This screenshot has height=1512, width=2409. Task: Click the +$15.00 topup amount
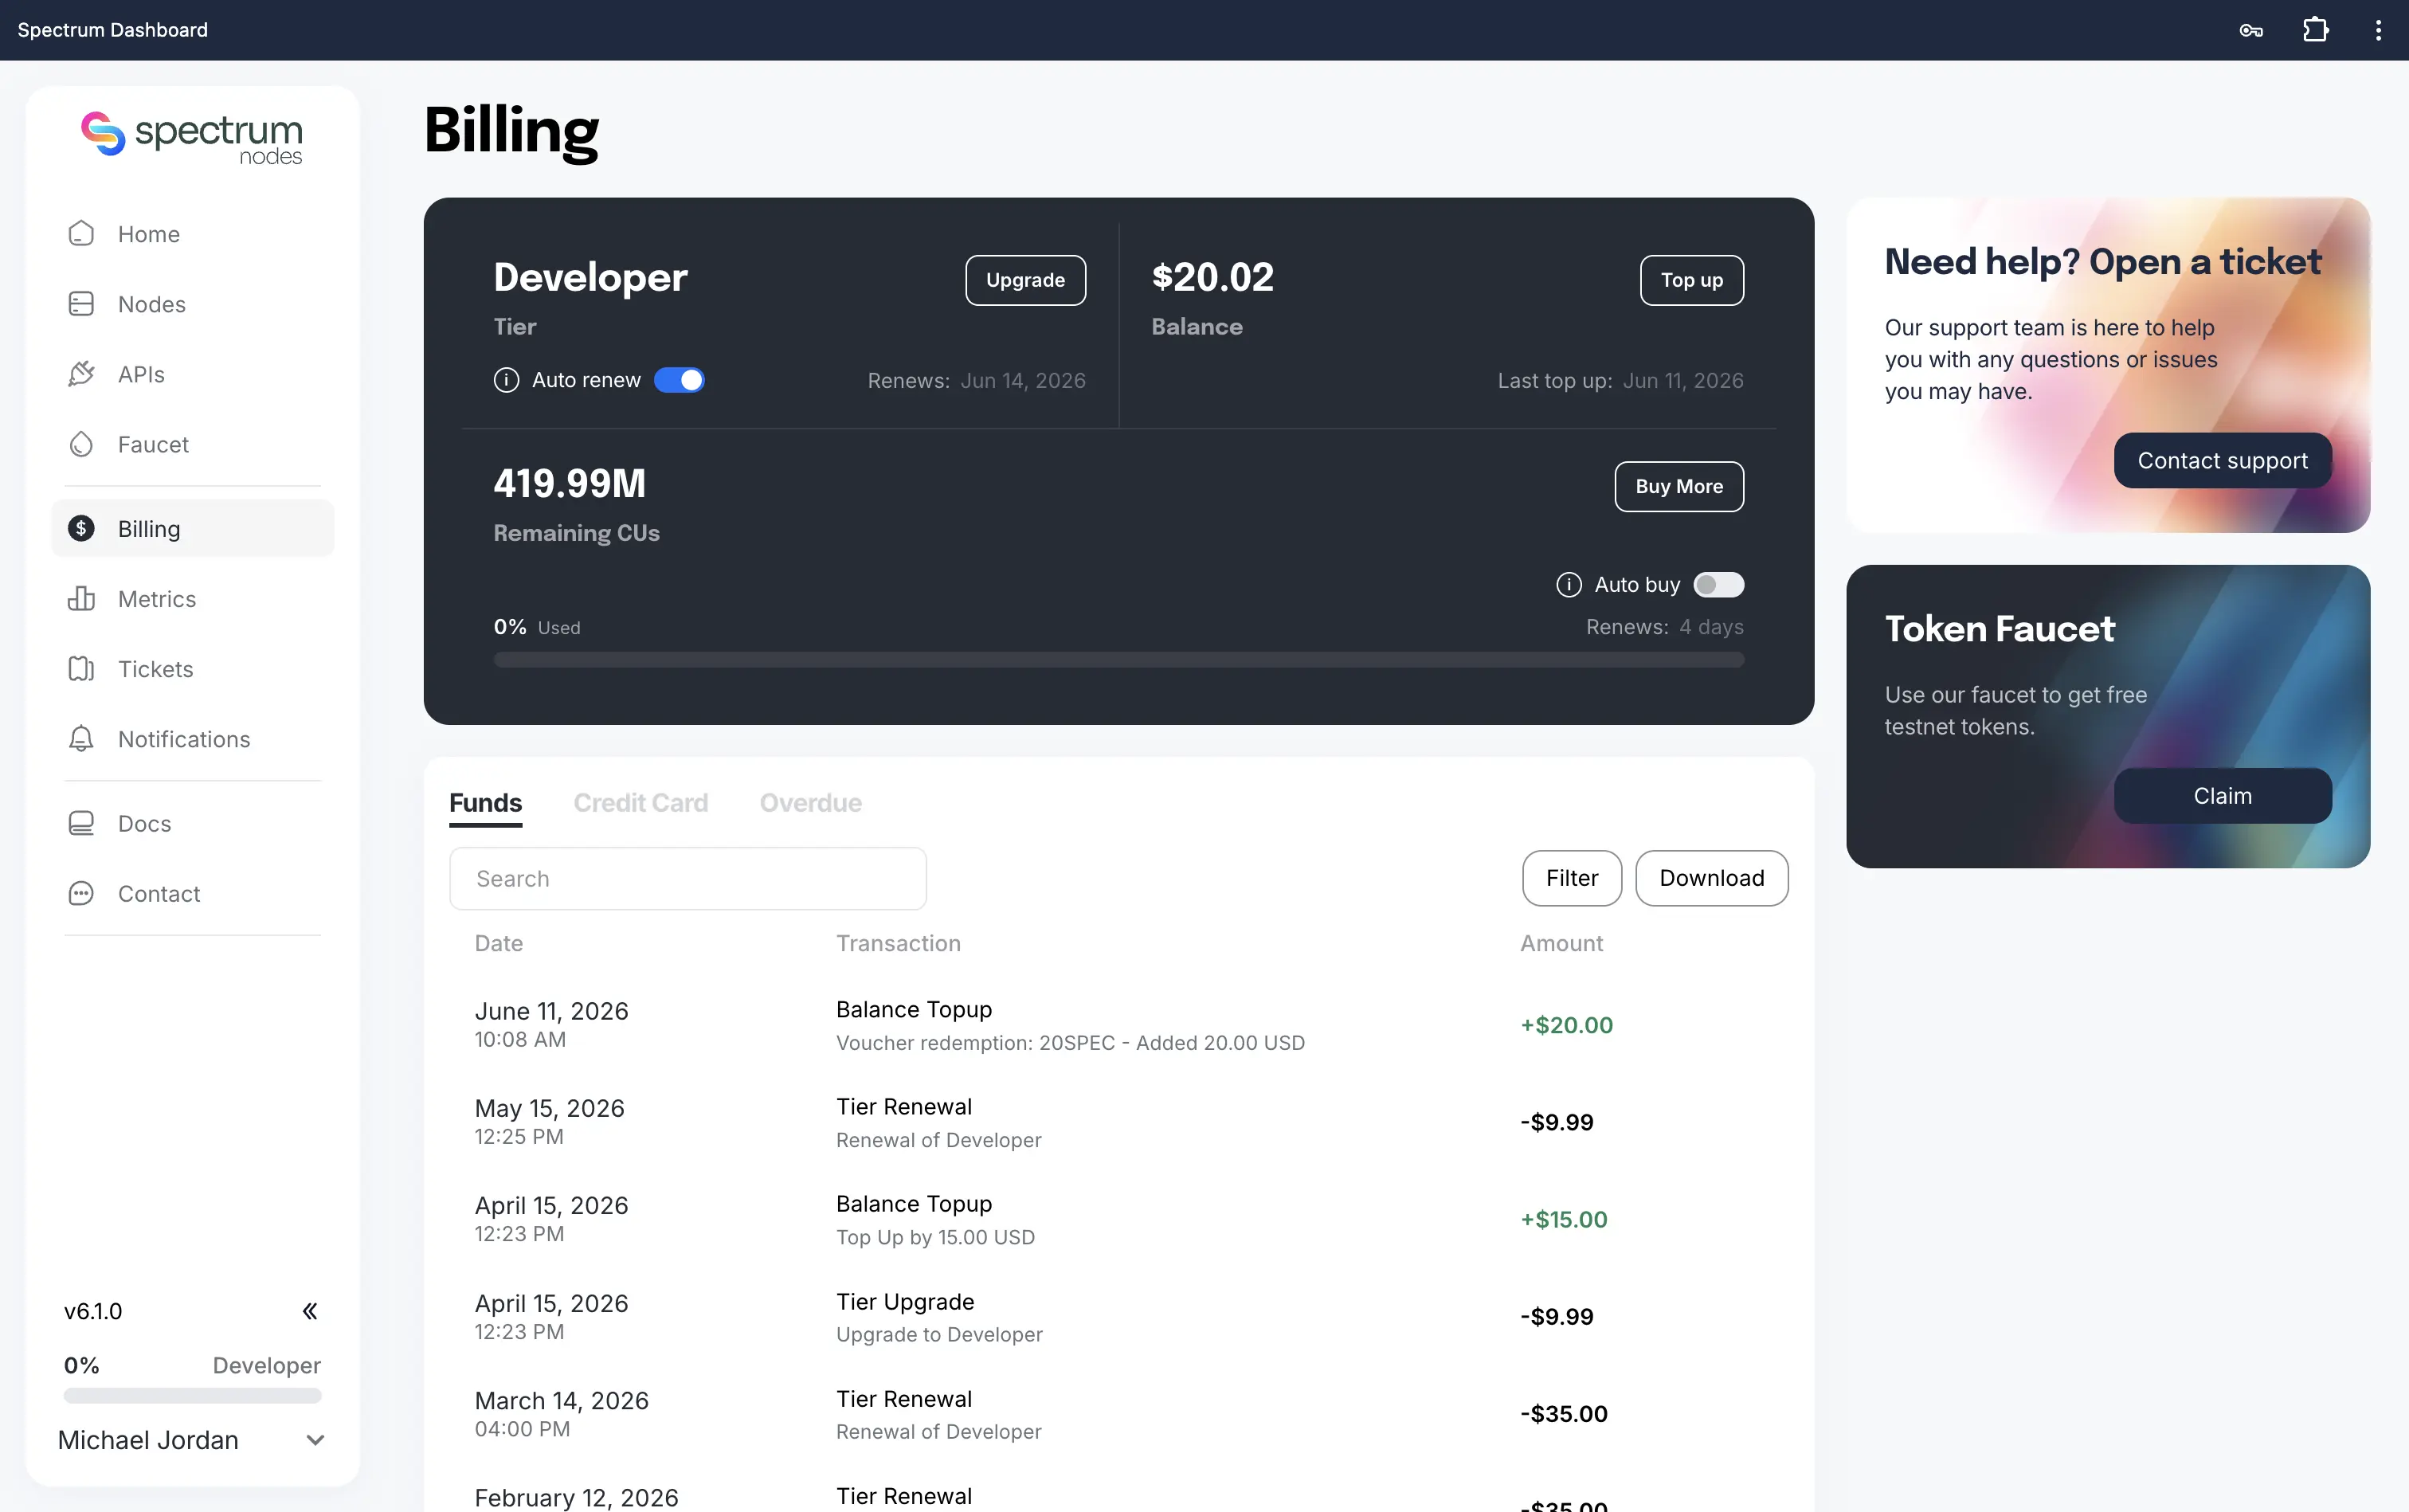coord(1564,1219)
